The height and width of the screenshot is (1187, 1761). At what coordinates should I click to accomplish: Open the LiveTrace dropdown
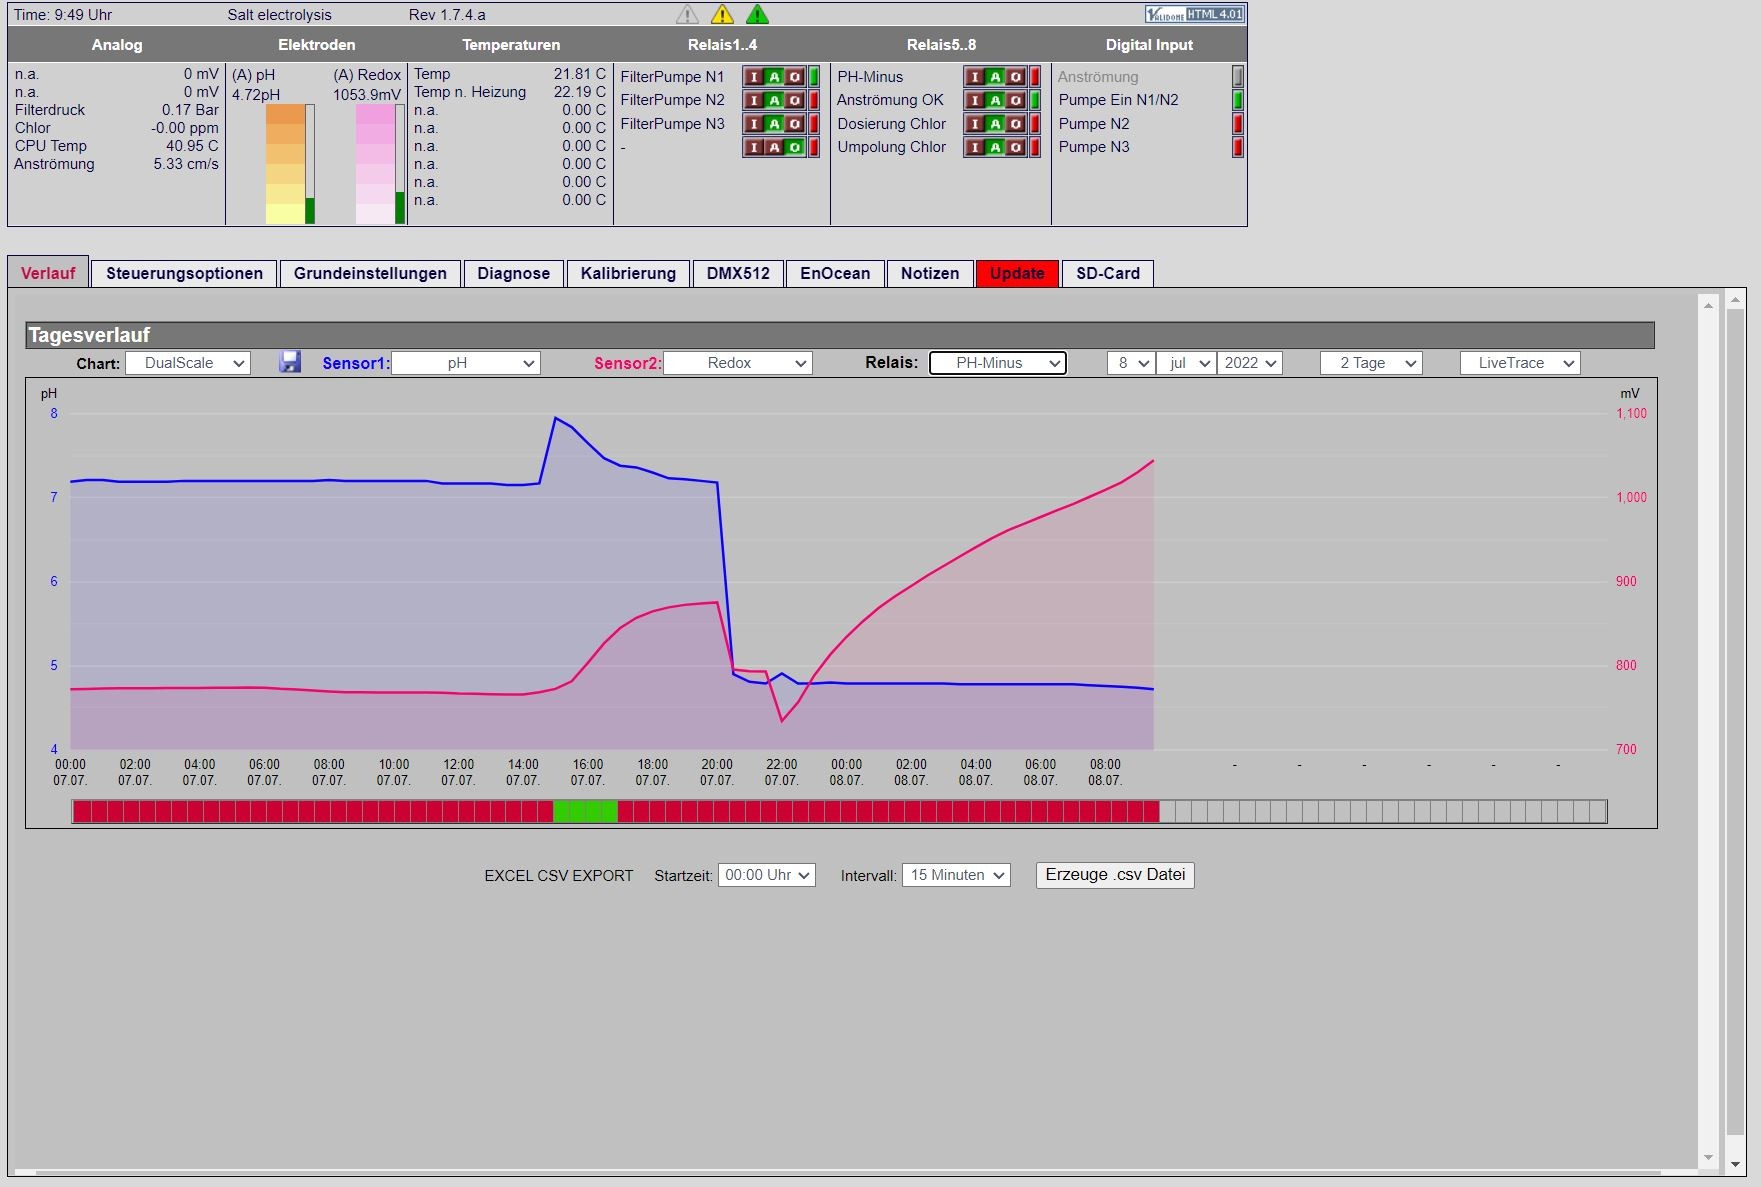1520,363
